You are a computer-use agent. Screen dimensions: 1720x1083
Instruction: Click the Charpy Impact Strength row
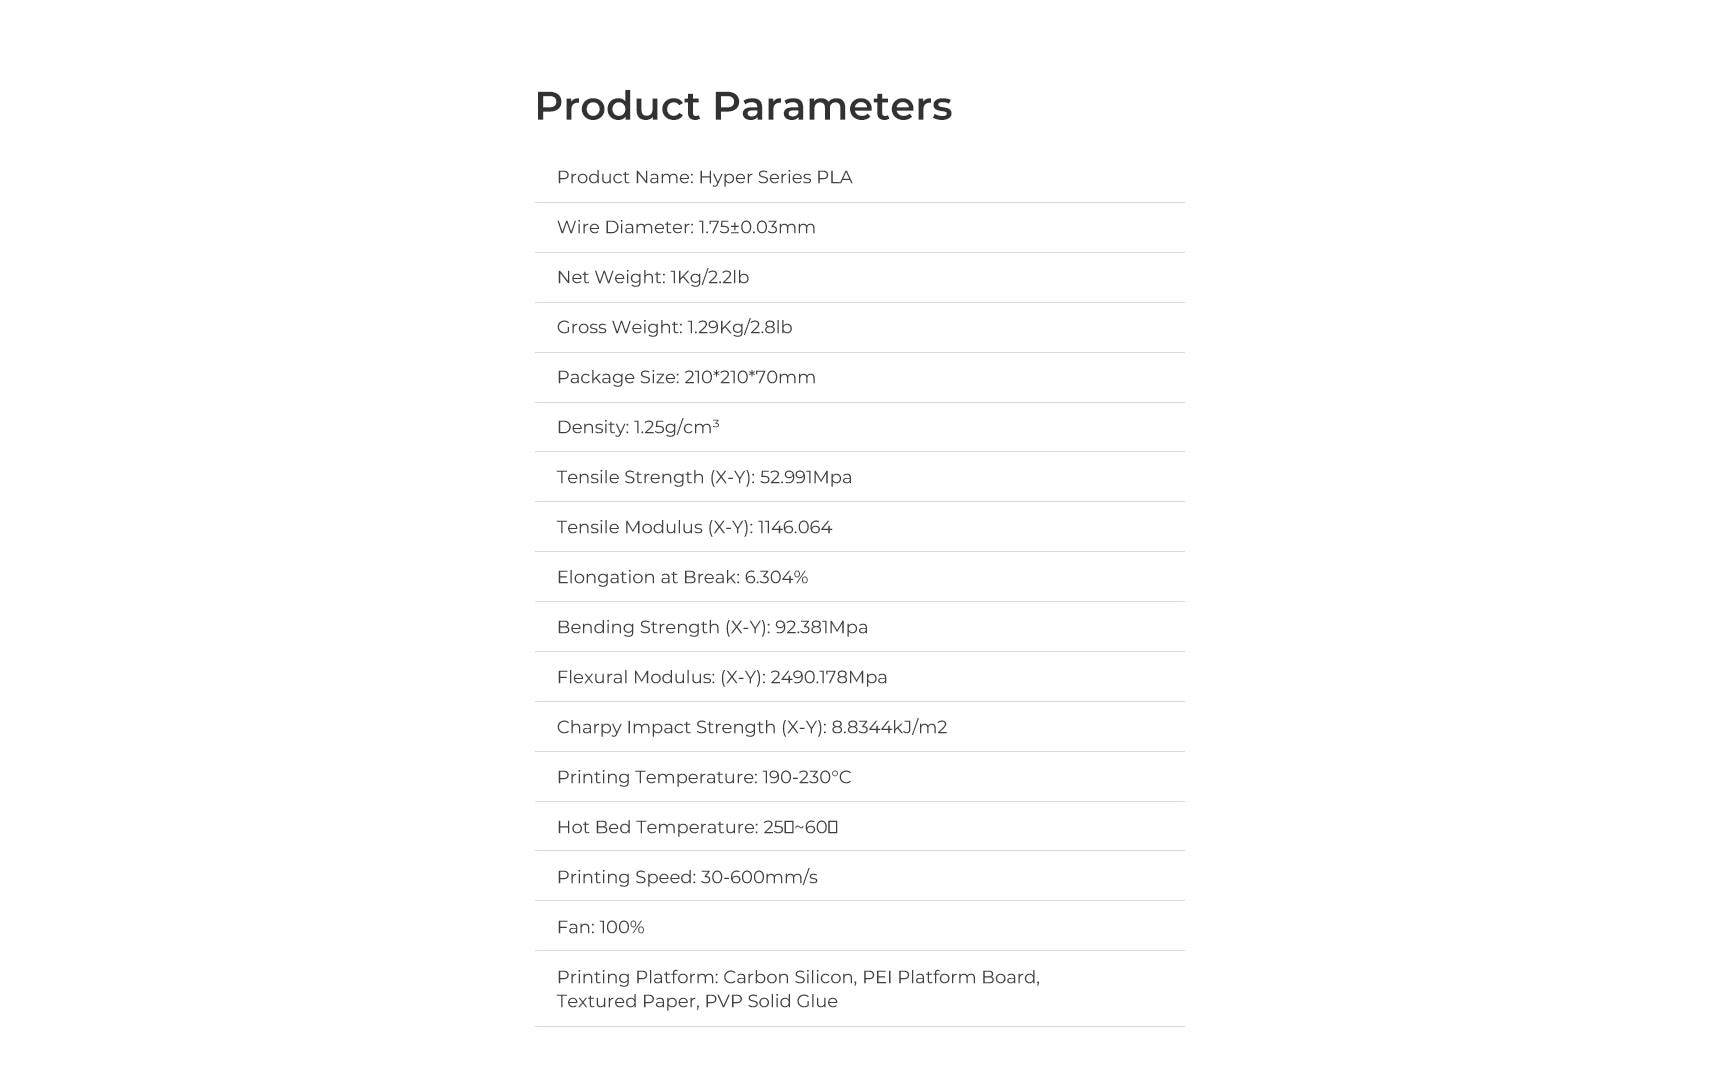(752, 728)
